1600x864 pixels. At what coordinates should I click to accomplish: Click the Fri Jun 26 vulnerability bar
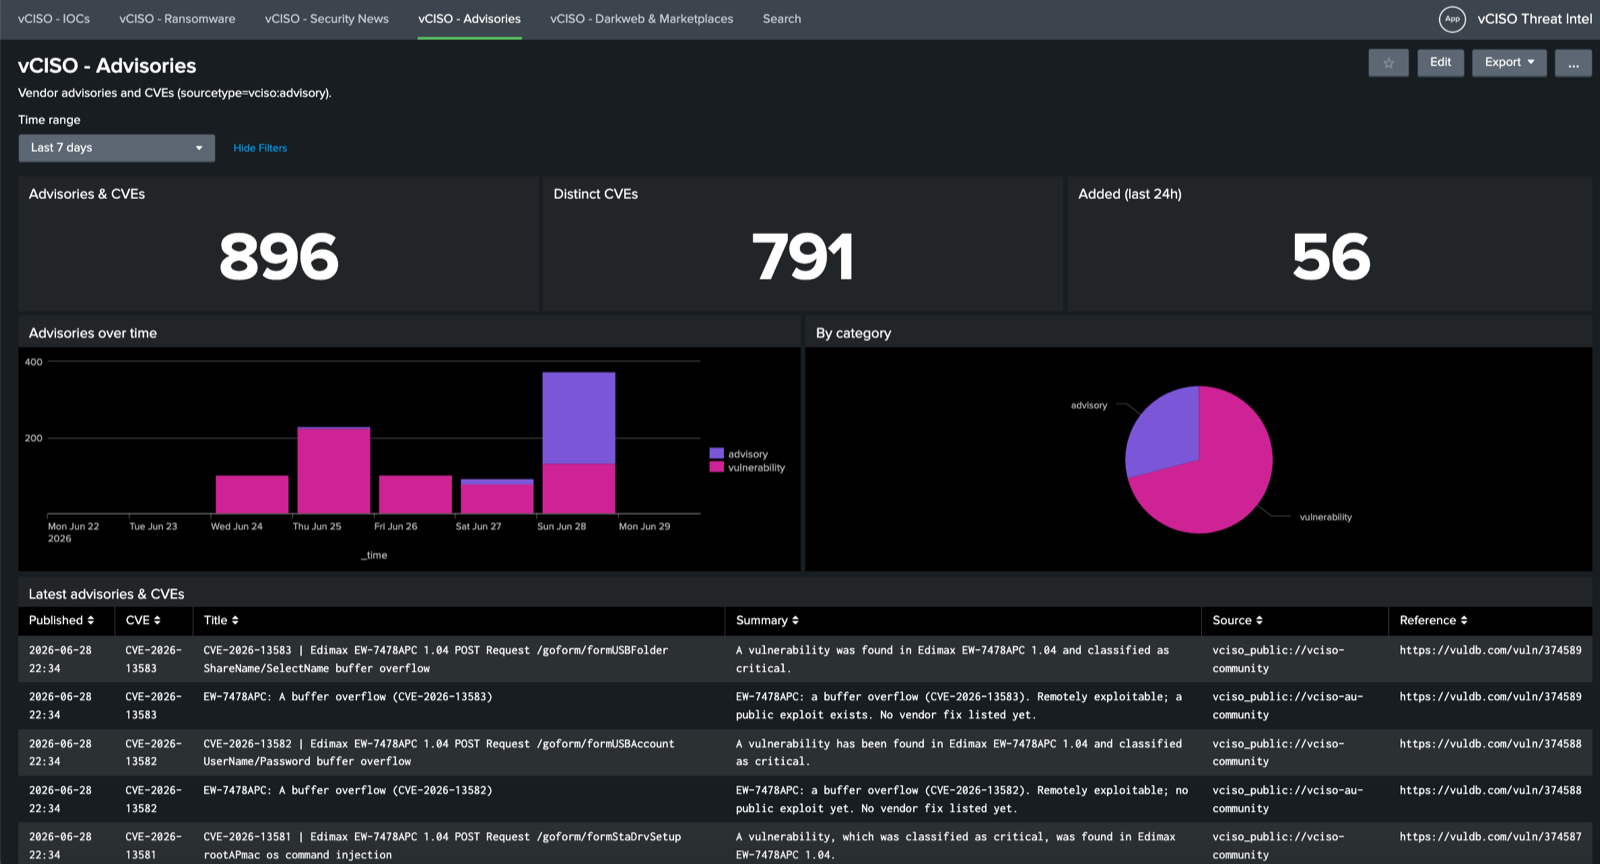[415, 495]
